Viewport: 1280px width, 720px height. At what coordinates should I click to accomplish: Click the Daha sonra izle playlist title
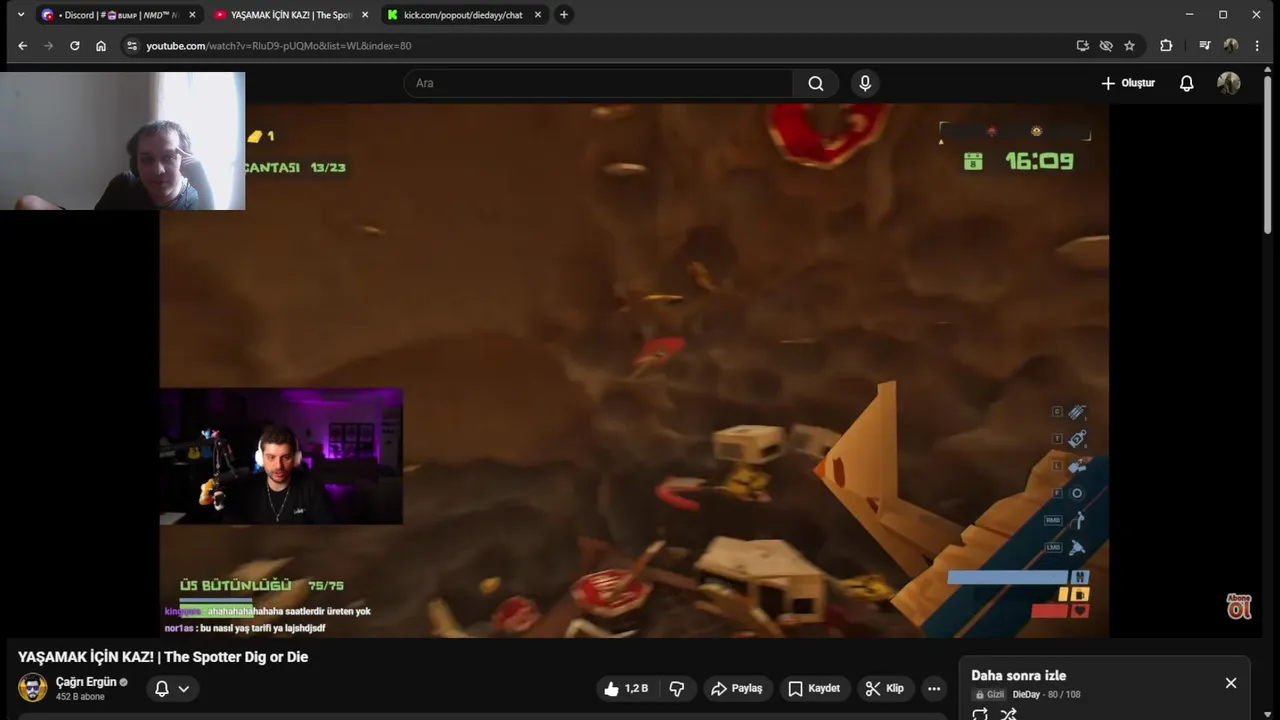tap(1018, 675)
